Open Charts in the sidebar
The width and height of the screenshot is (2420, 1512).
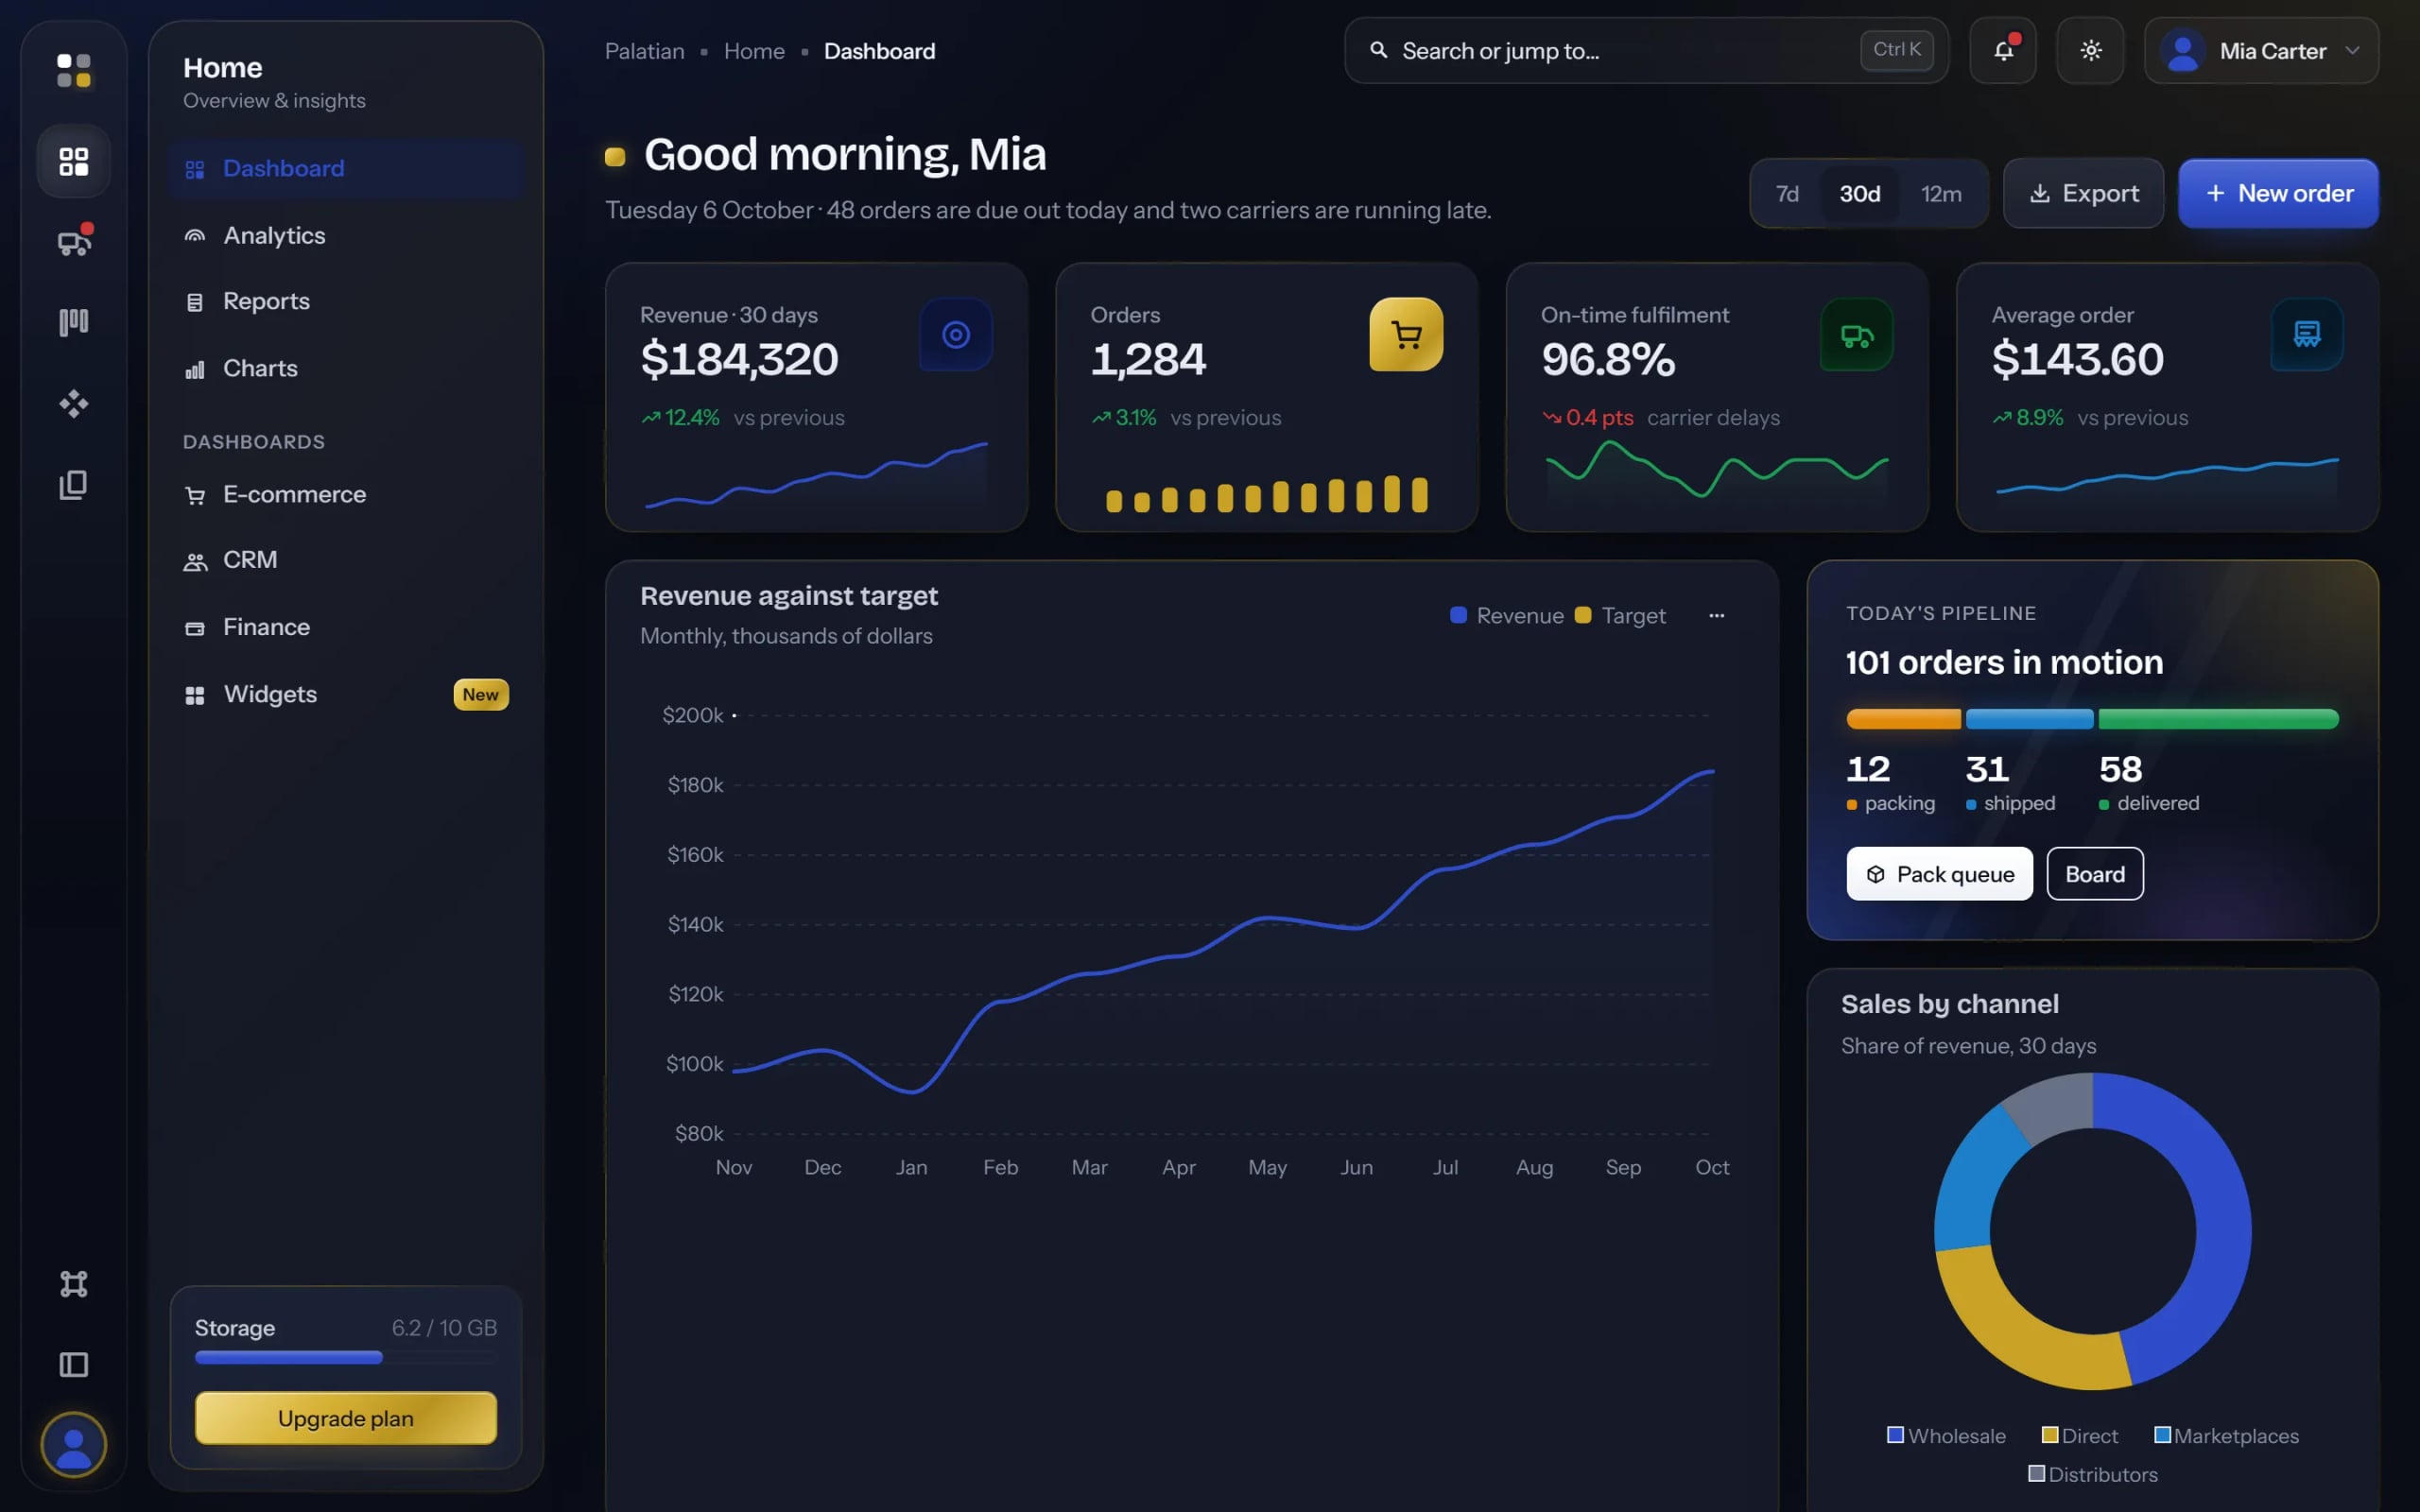pyautogui.click(x=345, y=368)
